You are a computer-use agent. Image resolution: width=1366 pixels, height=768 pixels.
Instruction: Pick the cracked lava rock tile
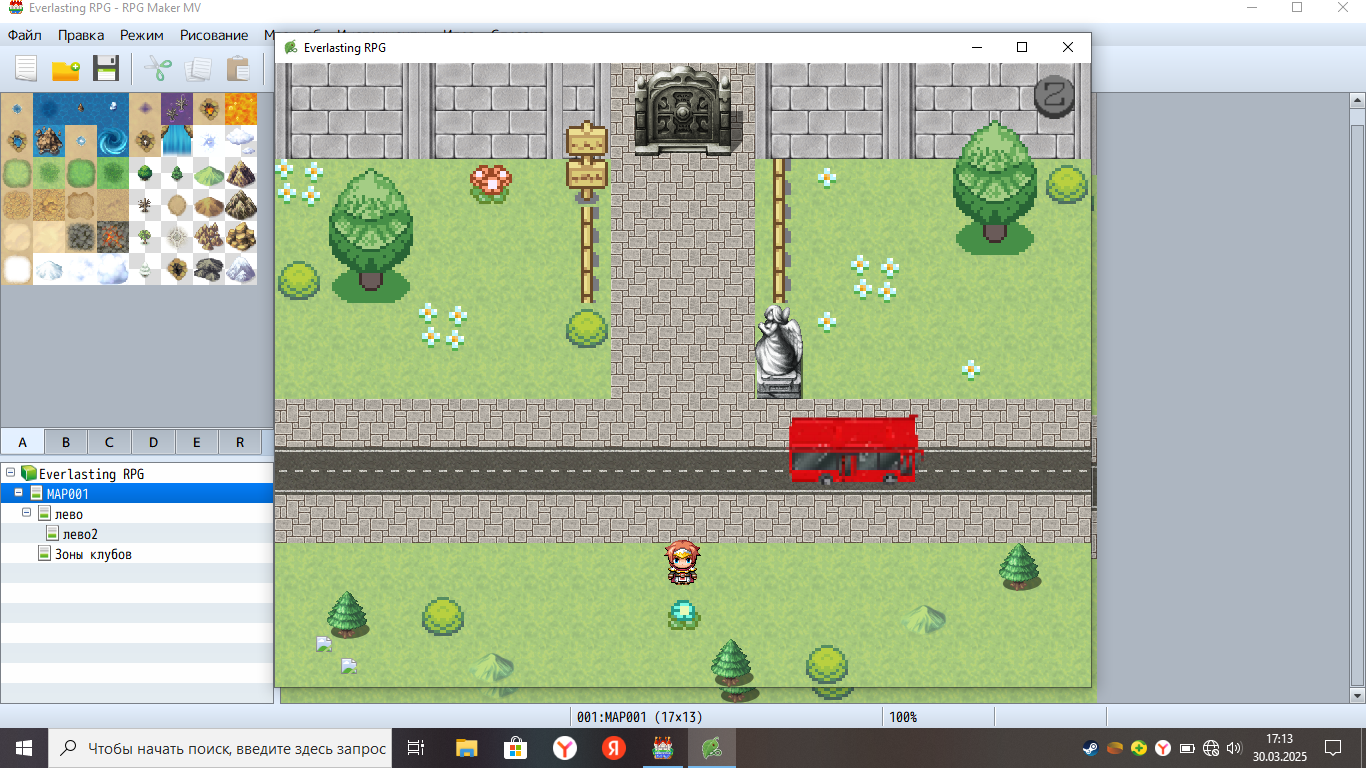(113, 237)
